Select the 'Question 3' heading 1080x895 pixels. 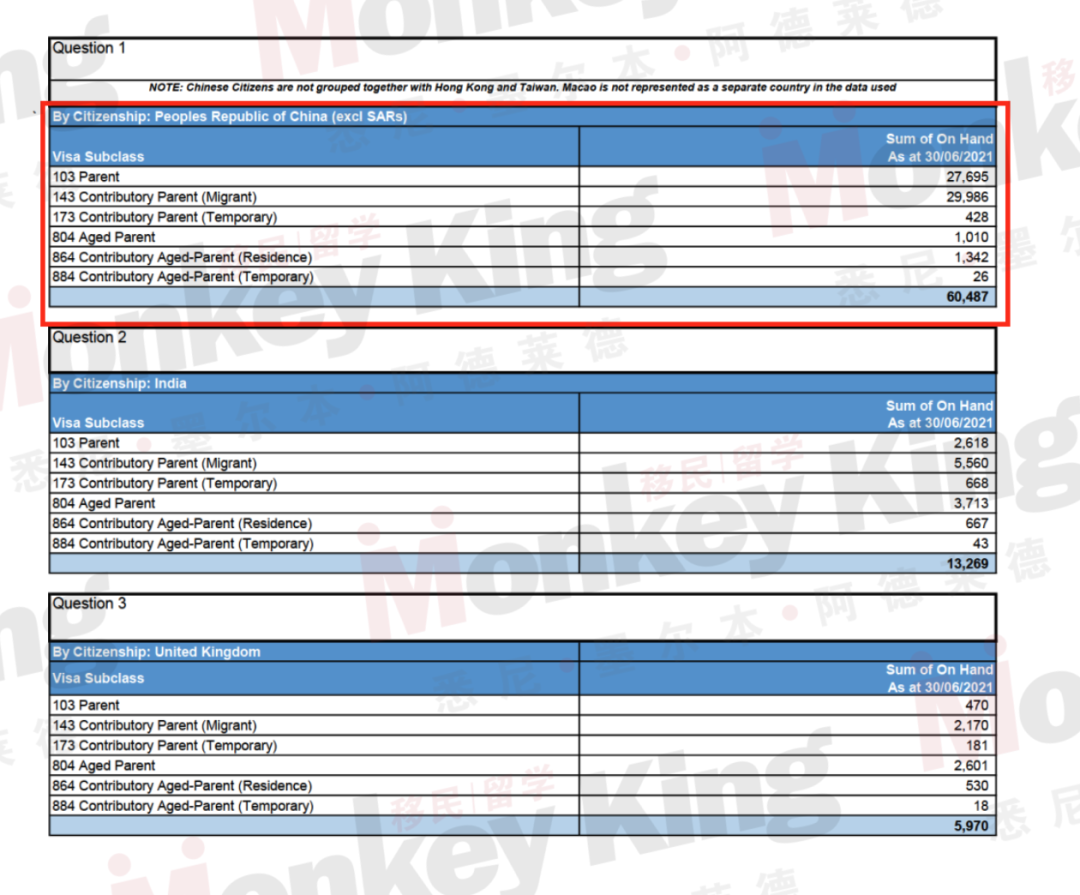(90, 604)
